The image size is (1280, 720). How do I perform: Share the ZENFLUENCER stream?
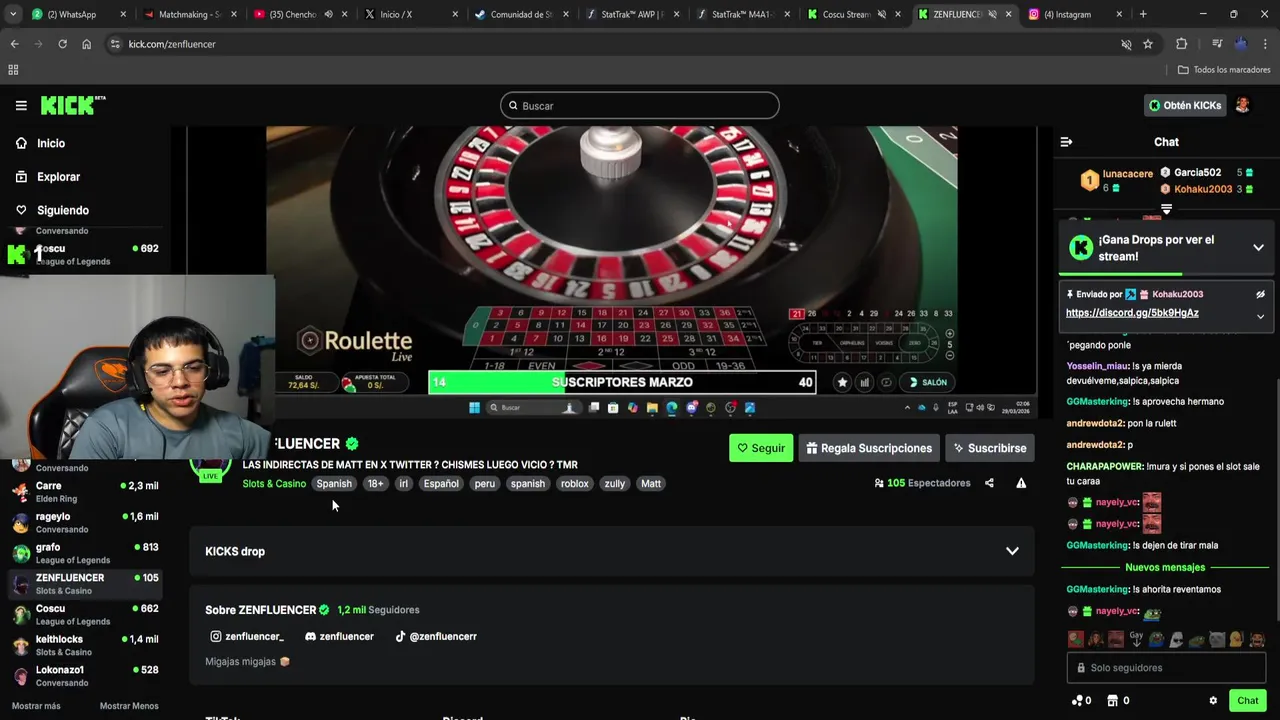point(989,483)
